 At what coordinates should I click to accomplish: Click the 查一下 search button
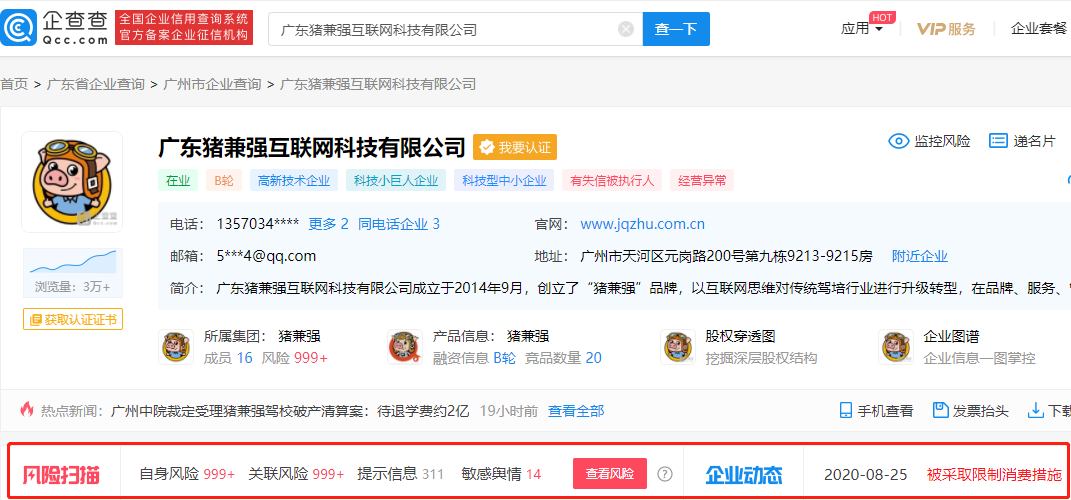[676, 29]
